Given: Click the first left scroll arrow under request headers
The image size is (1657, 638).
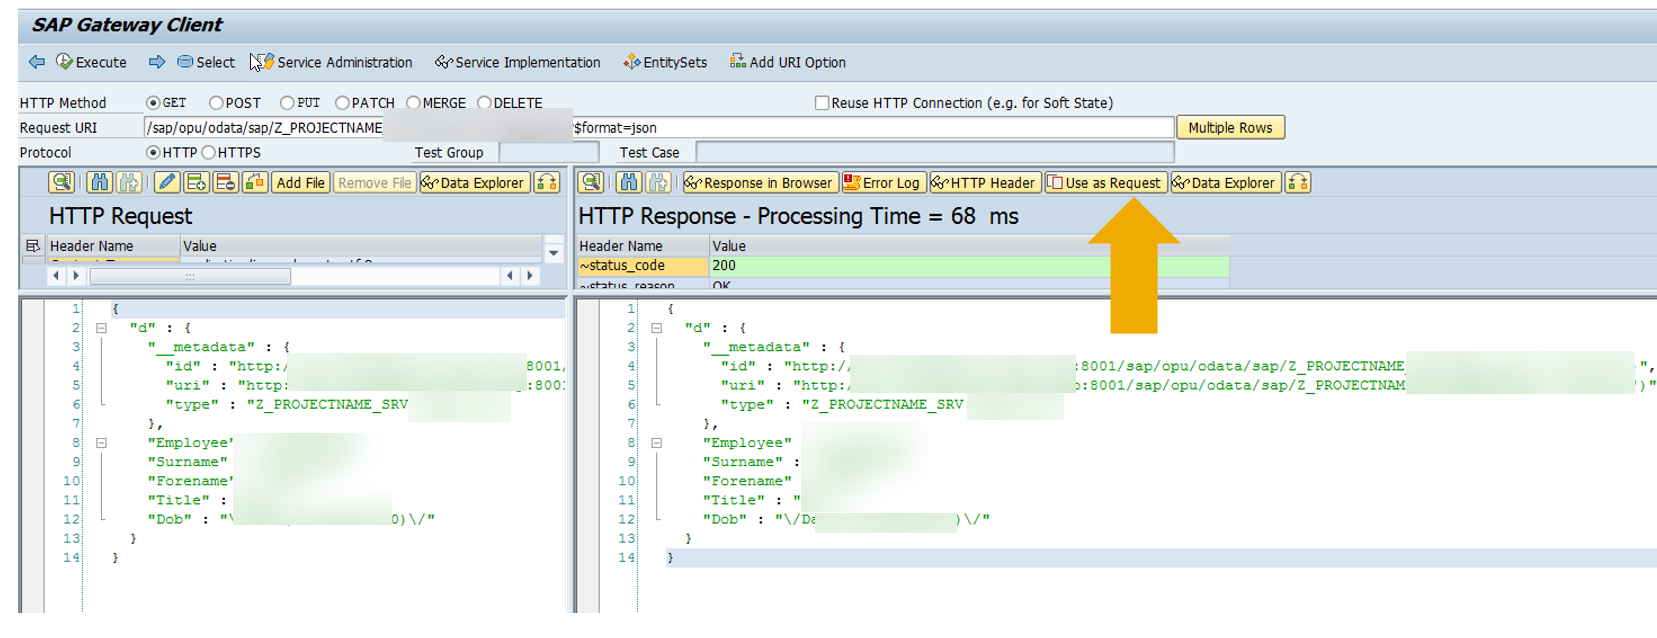Looking at the screenshot, I should (x=56, y=276).
